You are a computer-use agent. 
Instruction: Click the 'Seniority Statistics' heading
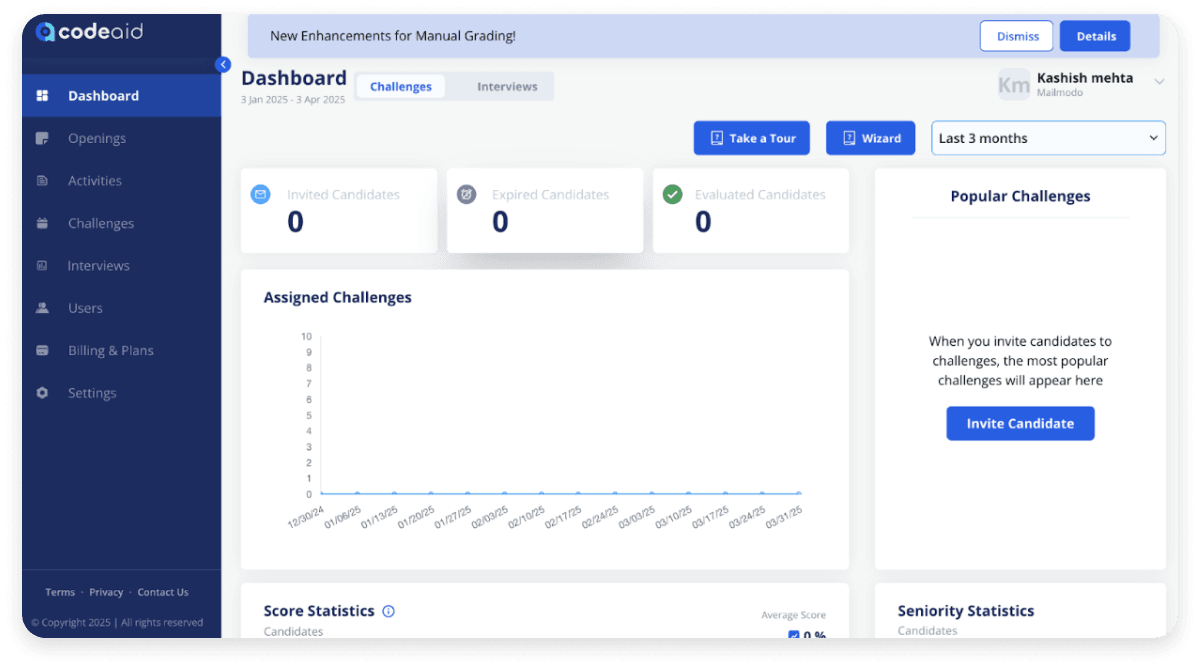click(966, 611)
